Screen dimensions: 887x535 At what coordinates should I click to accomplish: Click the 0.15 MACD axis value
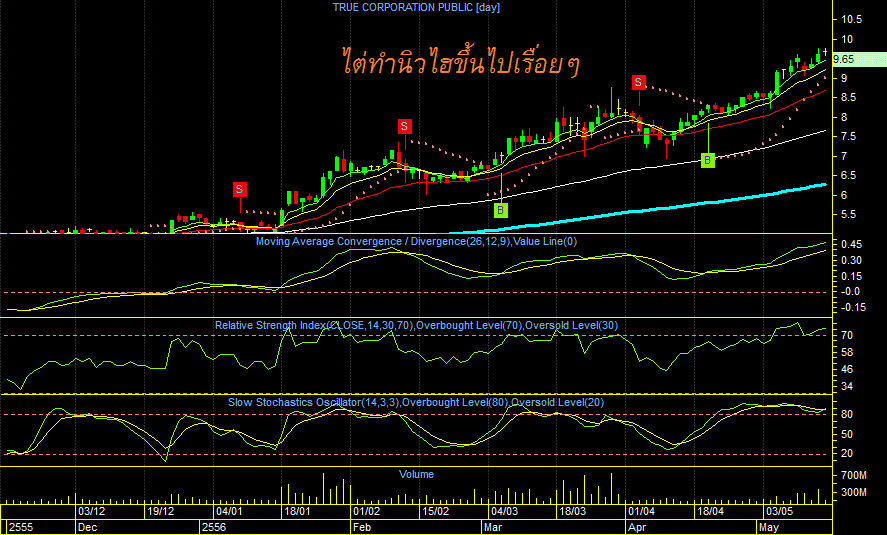coord(851,277)
